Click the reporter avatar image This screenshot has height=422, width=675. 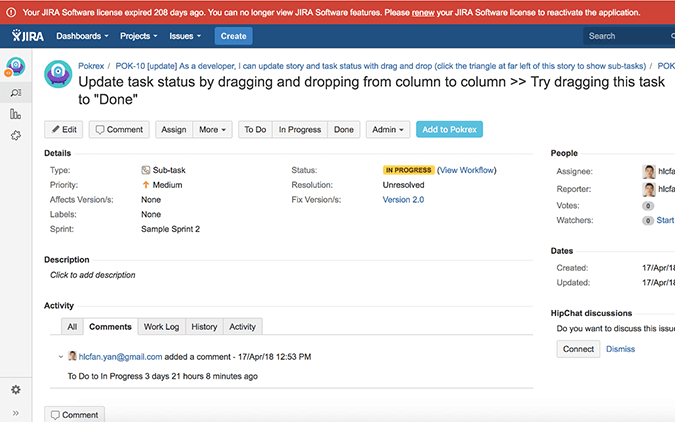pos(649,189)
